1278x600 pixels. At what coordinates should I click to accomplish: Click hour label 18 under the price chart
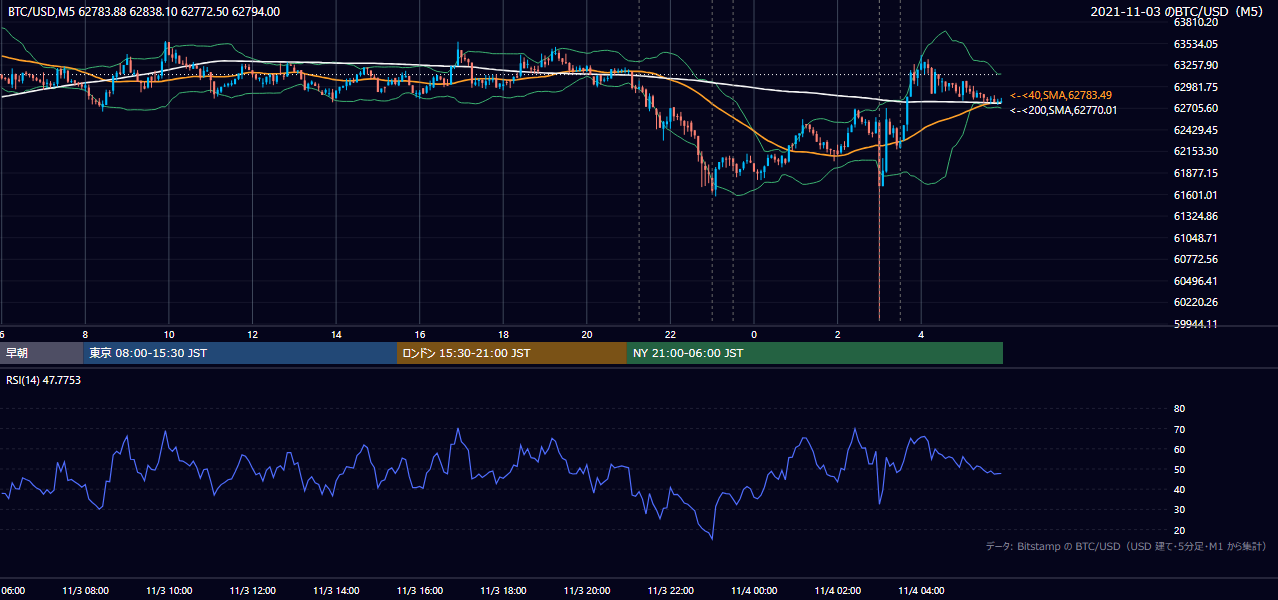tap(503, 334)
